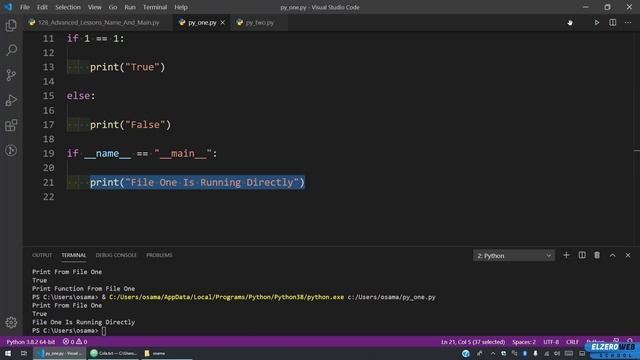Select the TERMINAL panel tab
Viewport: 640px width, 360px height.
pyautogui.click(x=74, y=255)
